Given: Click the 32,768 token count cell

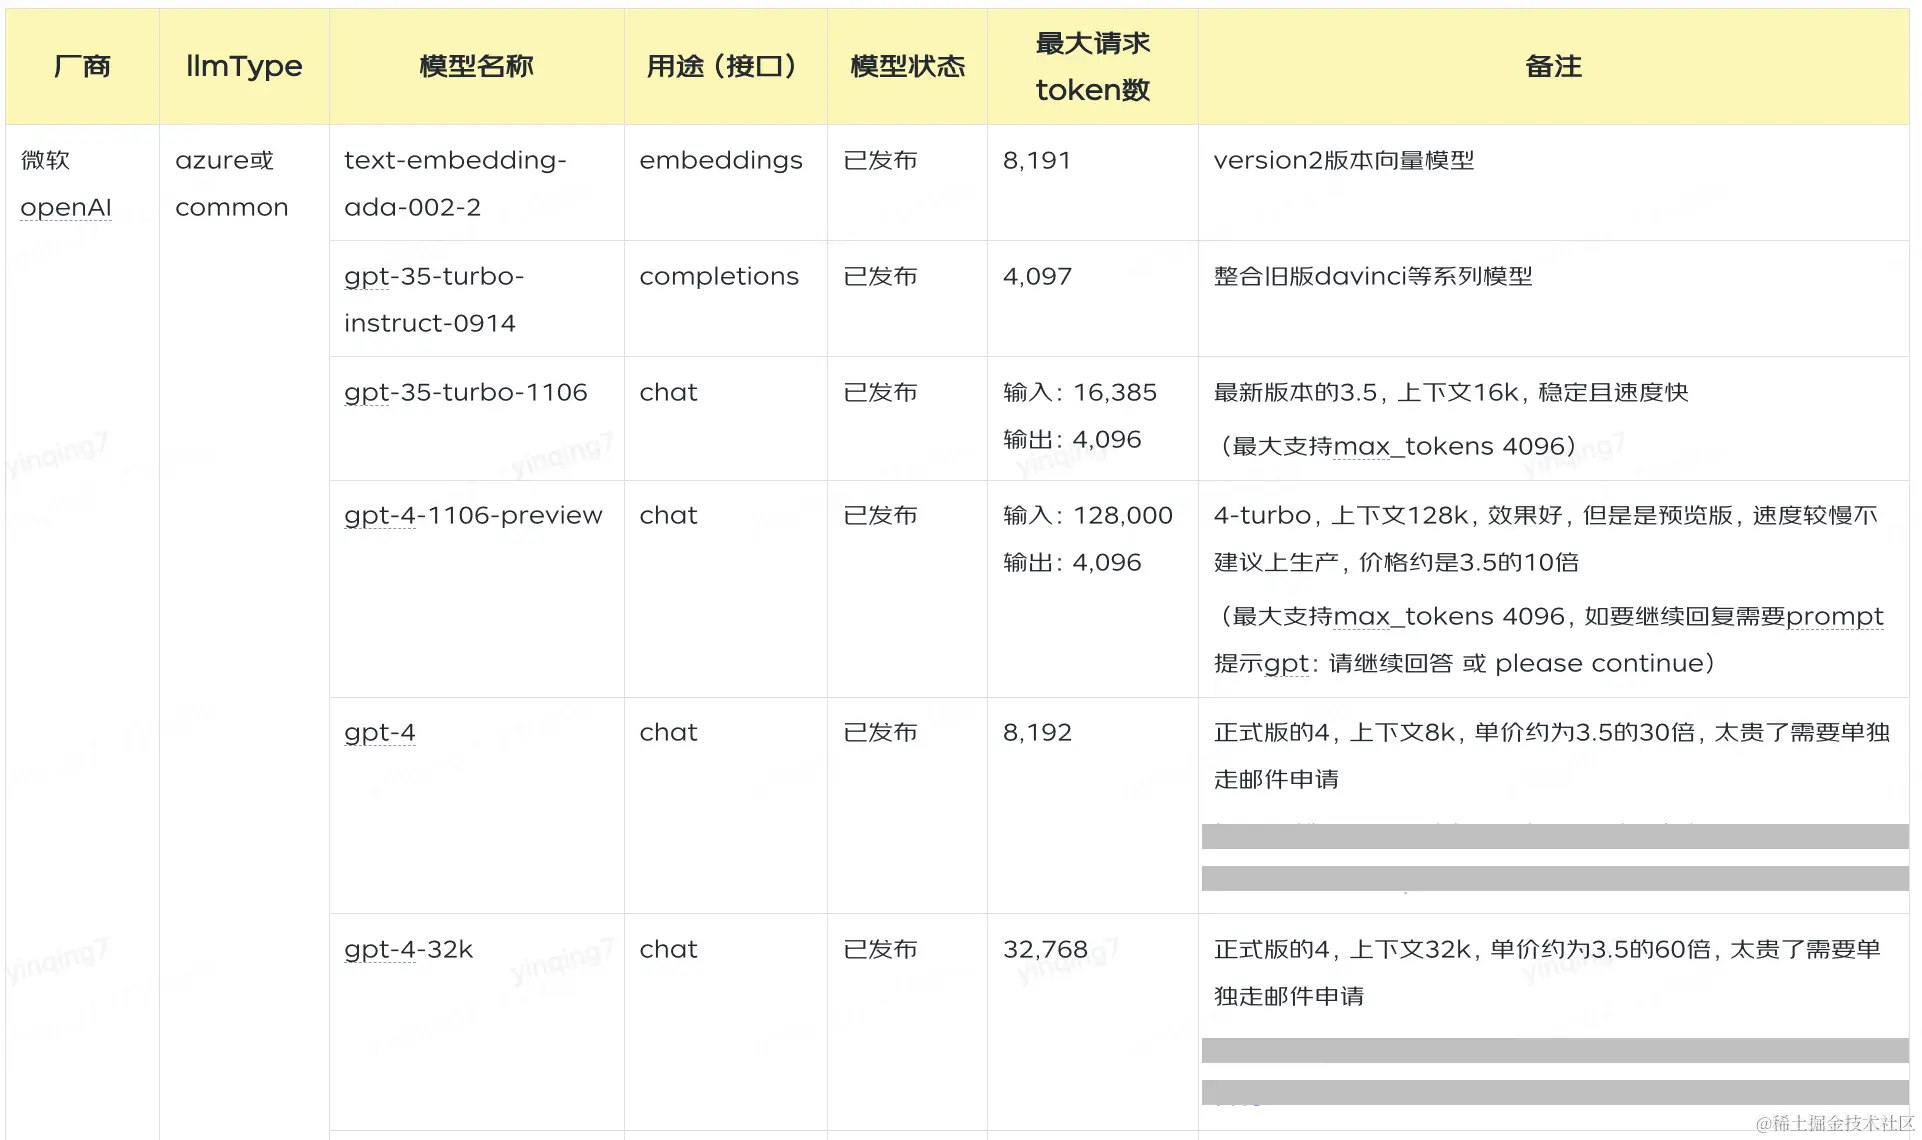Looking at the screenshot, I should tap(1045, 949).
